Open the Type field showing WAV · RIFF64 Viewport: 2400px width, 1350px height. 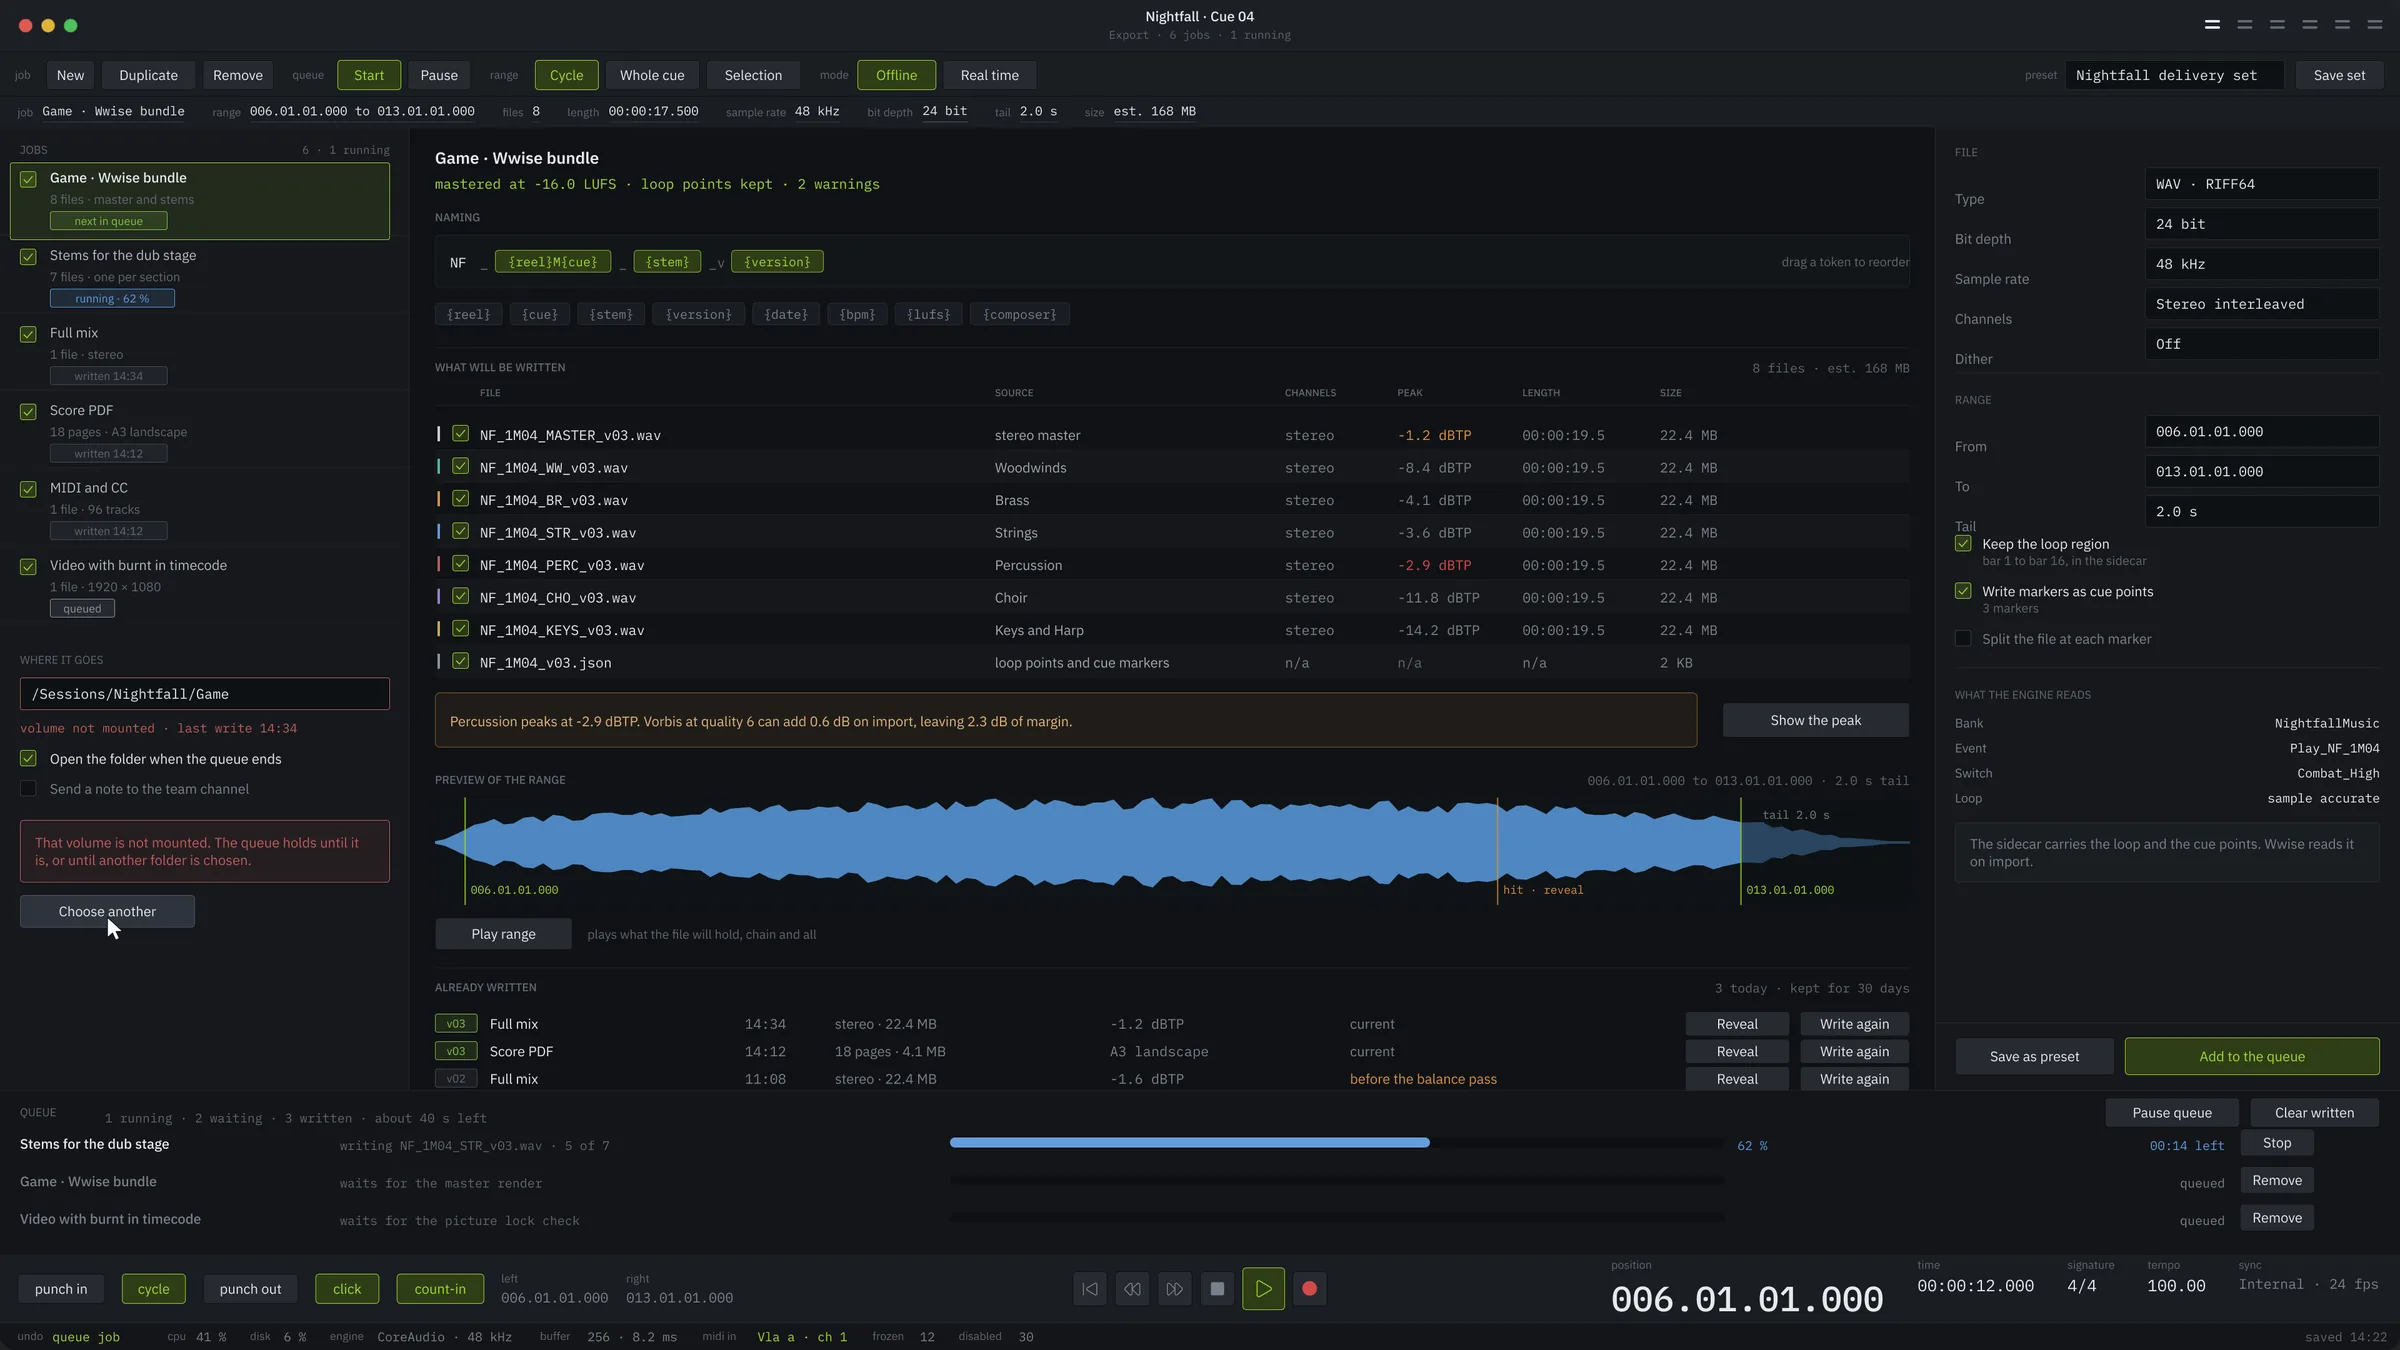pos(2261,184)
